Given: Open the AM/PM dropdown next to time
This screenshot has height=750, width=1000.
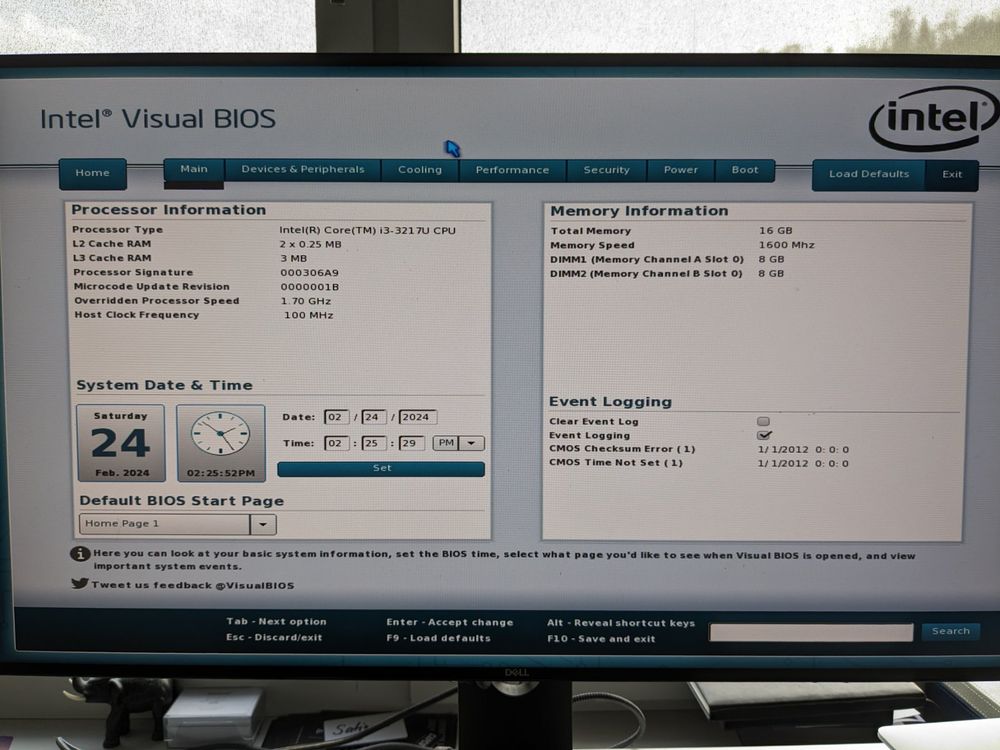Looking at the screenshot, I should pyautogui.click(x=470, y=443).
